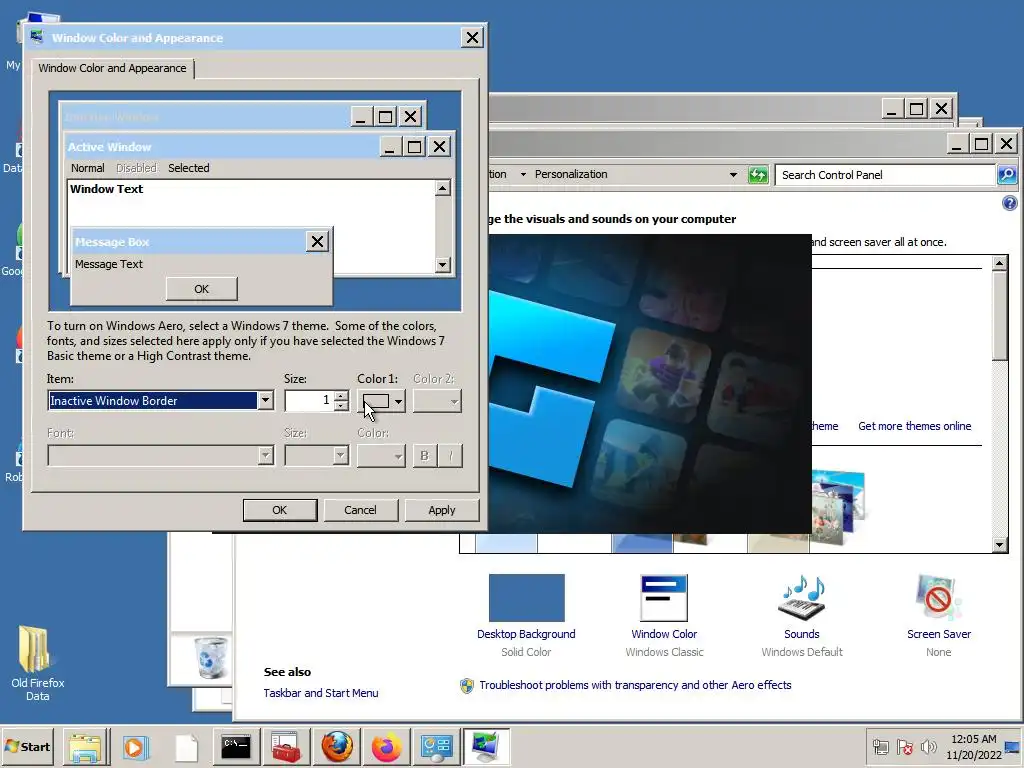Launch the old Firefox globe icon
The image size is (1024, 768).
(x=337, y=747)
